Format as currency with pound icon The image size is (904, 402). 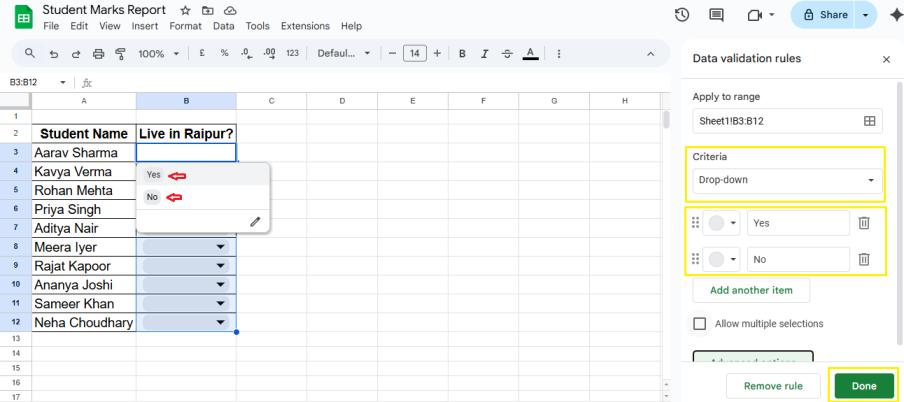coord(202,53)
